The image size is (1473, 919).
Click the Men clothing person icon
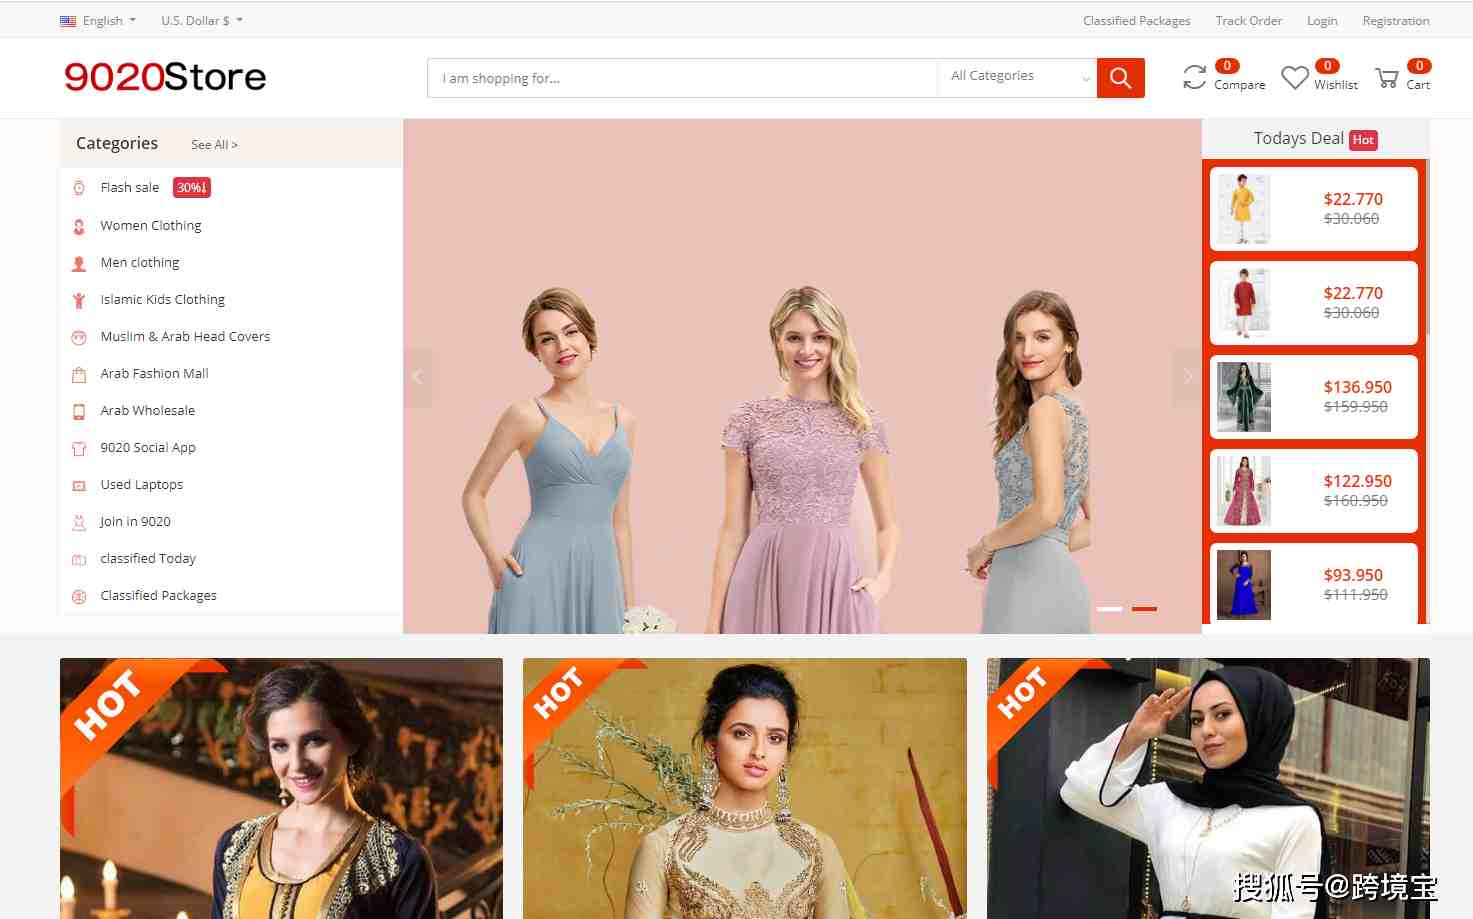tap(79, 263)
